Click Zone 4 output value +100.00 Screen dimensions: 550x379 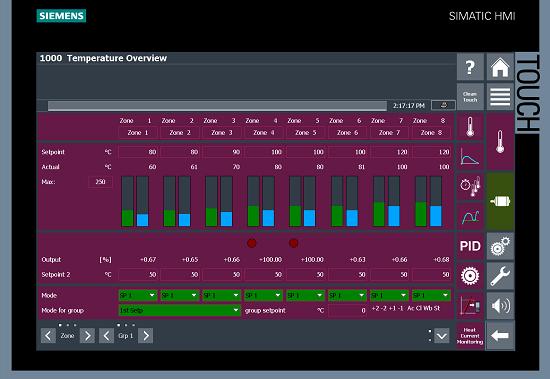(270, 260)
